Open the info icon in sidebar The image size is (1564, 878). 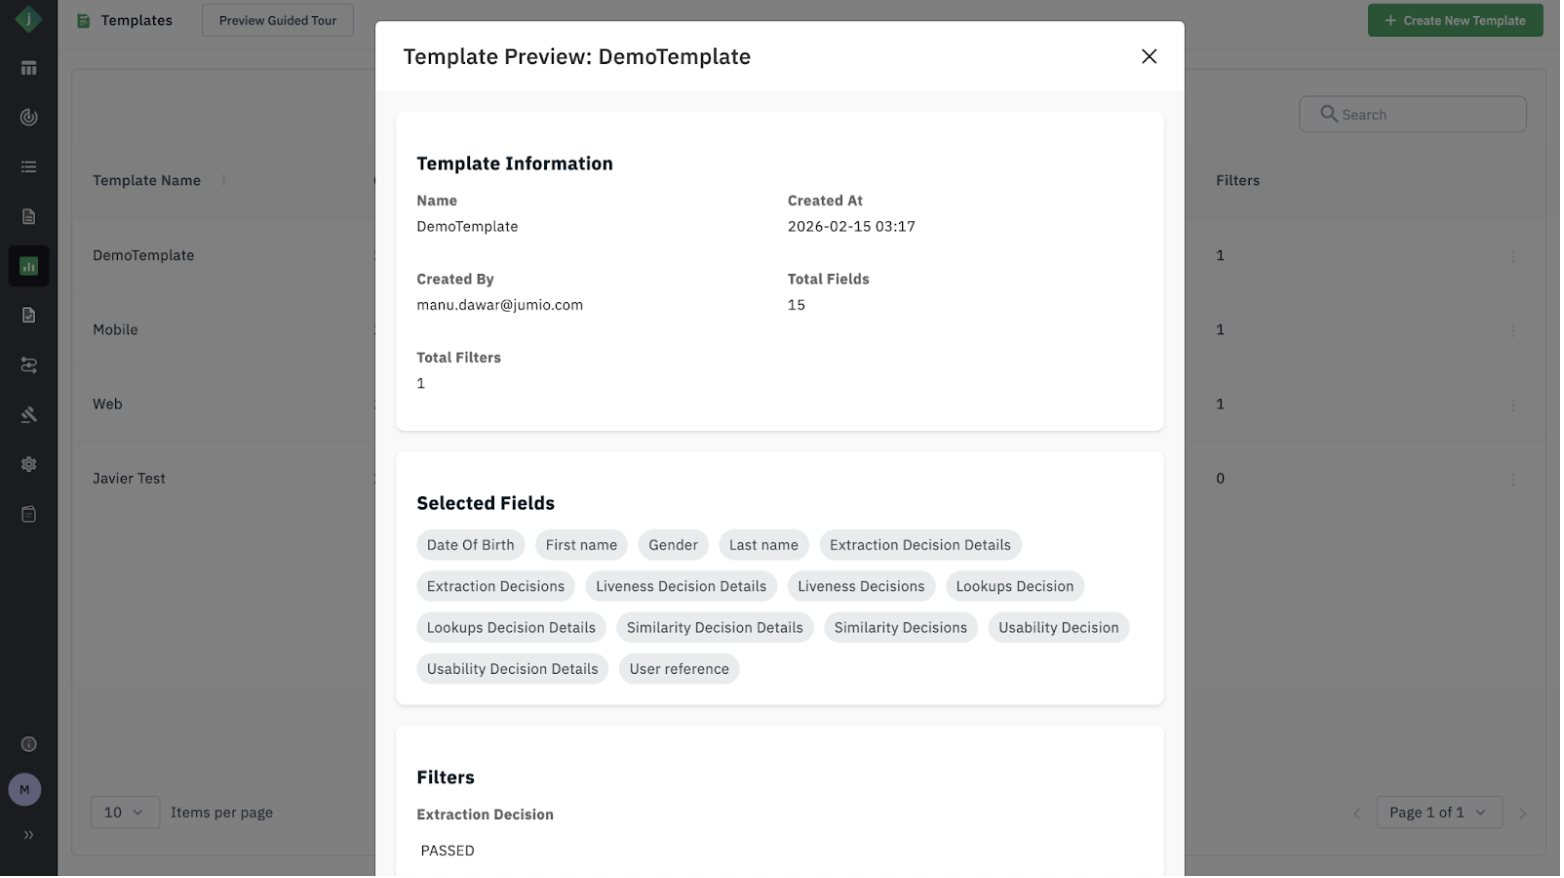coord(29,745)
